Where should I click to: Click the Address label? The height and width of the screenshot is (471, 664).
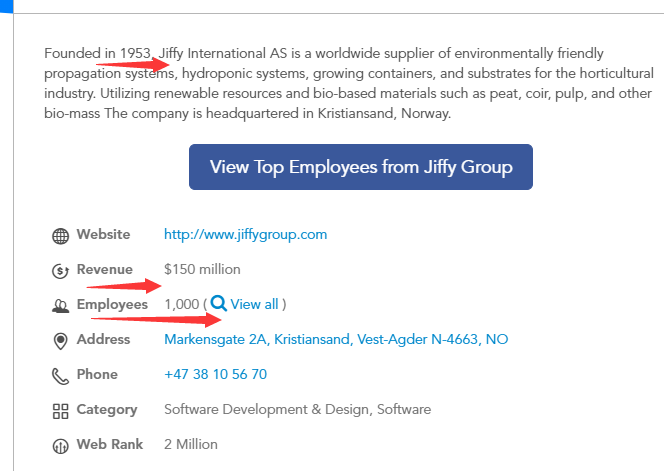(x=103, y=339)
